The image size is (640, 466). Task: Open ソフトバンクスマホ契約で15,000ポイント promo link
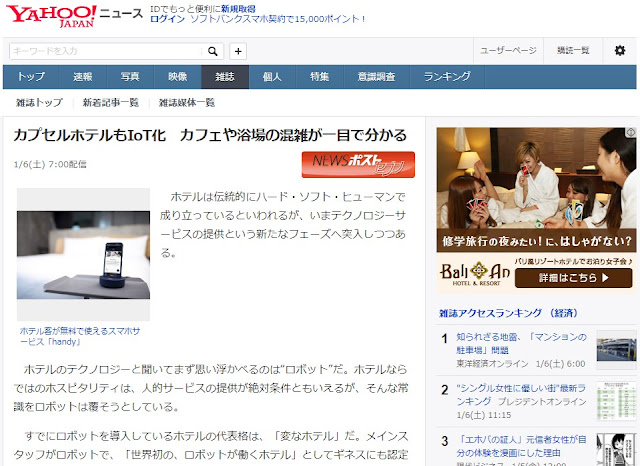click(x=278, y=19)
